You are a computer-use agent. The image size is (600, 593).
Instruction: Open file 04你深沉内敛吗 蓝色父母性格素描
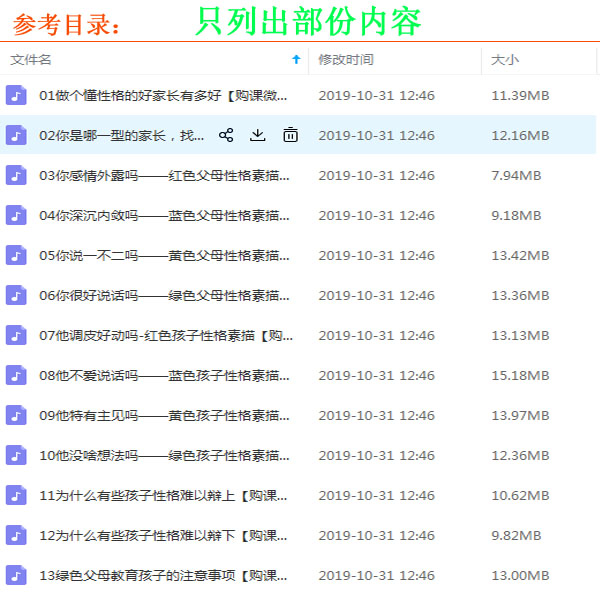[x=165, y=215]
